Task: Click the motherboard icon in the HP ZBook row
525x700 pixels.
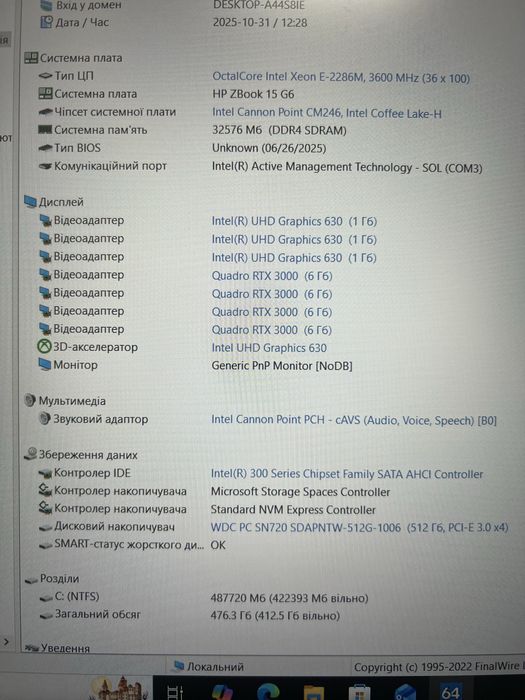Action: pos(46,94)
